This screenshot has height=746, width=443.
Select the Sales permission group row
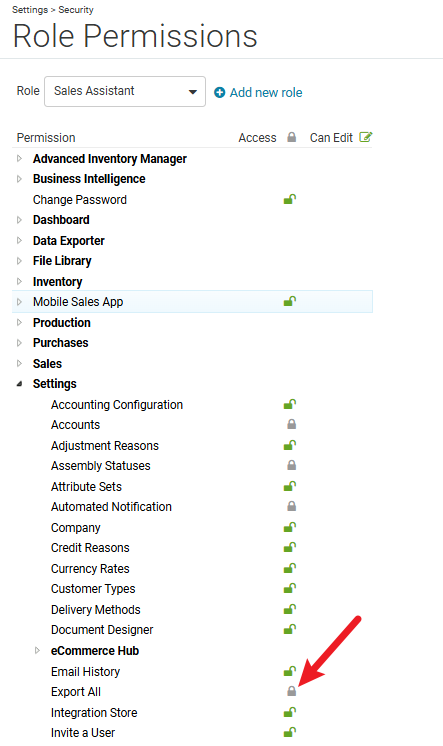click(192, 363)
